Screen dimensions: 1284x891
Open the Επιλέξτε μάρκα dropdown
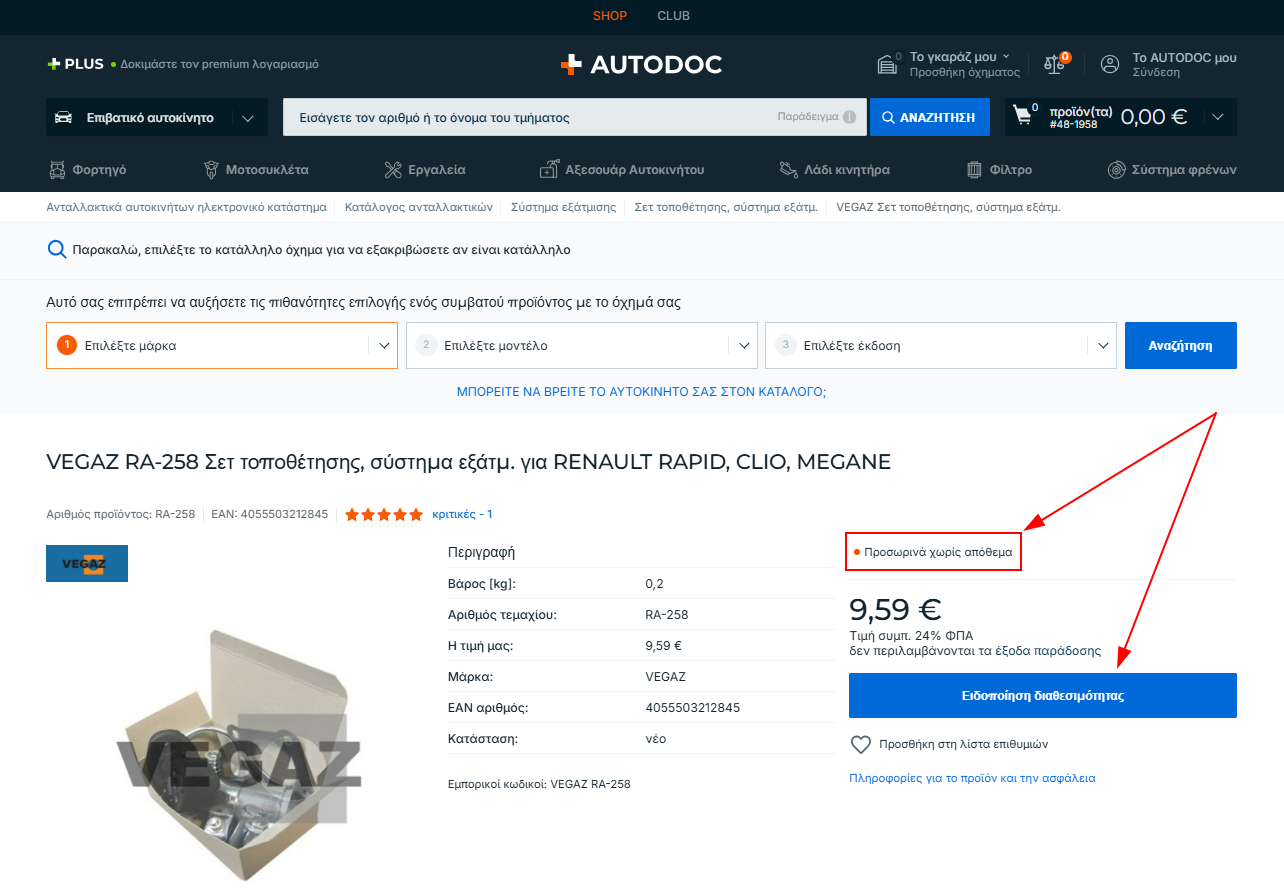[x=222, y=345]
